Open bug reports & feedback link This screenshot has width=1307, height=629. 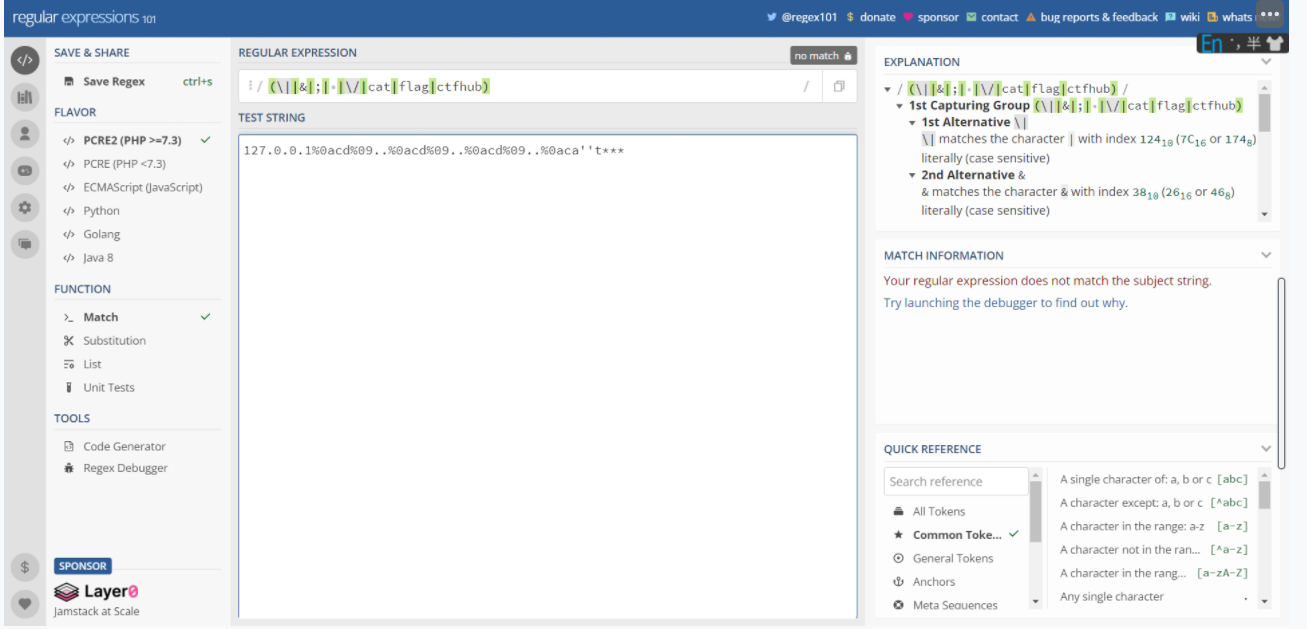pos(1092,17)
